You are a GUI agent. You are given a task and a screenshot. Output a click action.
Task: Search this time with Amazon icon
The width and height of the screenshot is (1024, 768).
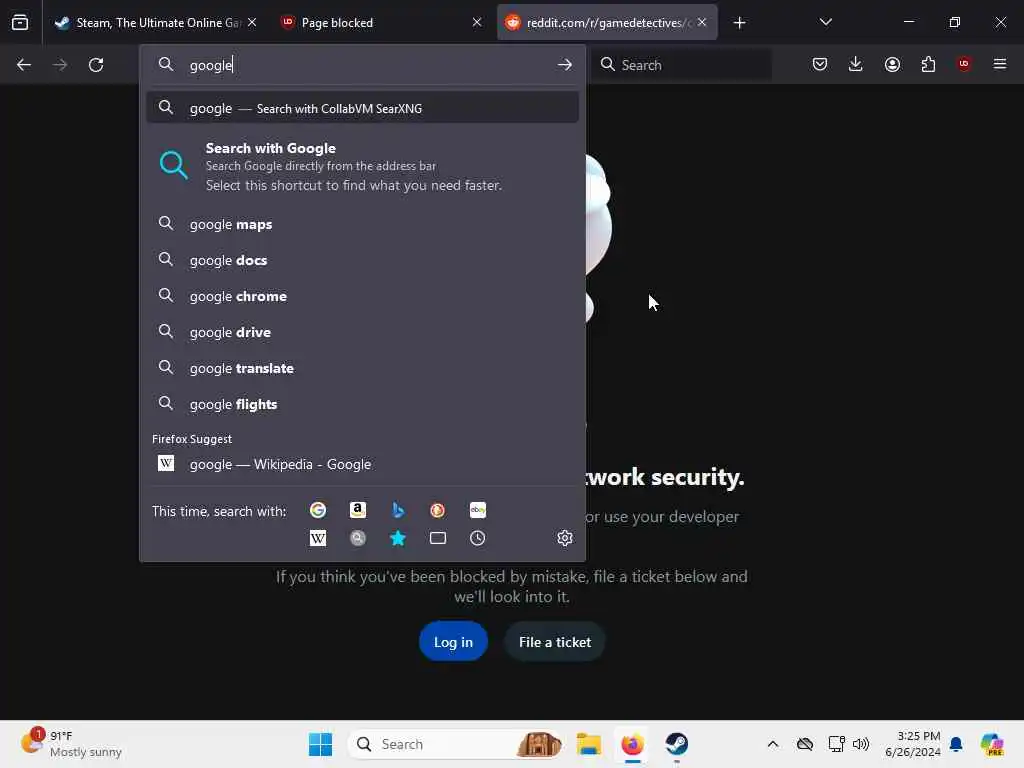pos(358,510)
